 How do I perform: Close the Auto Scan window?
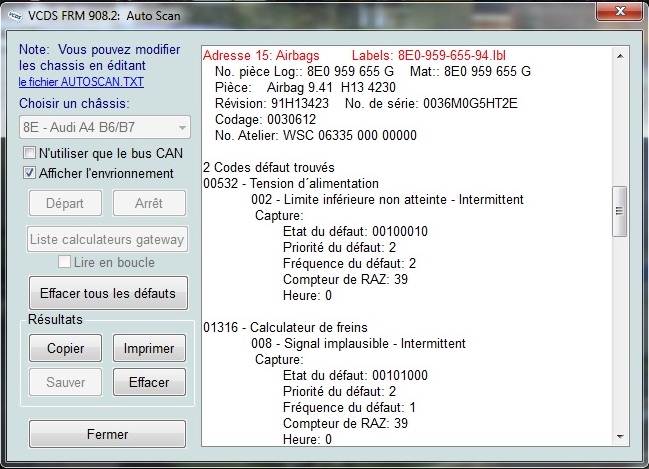[x=620, y=11]
